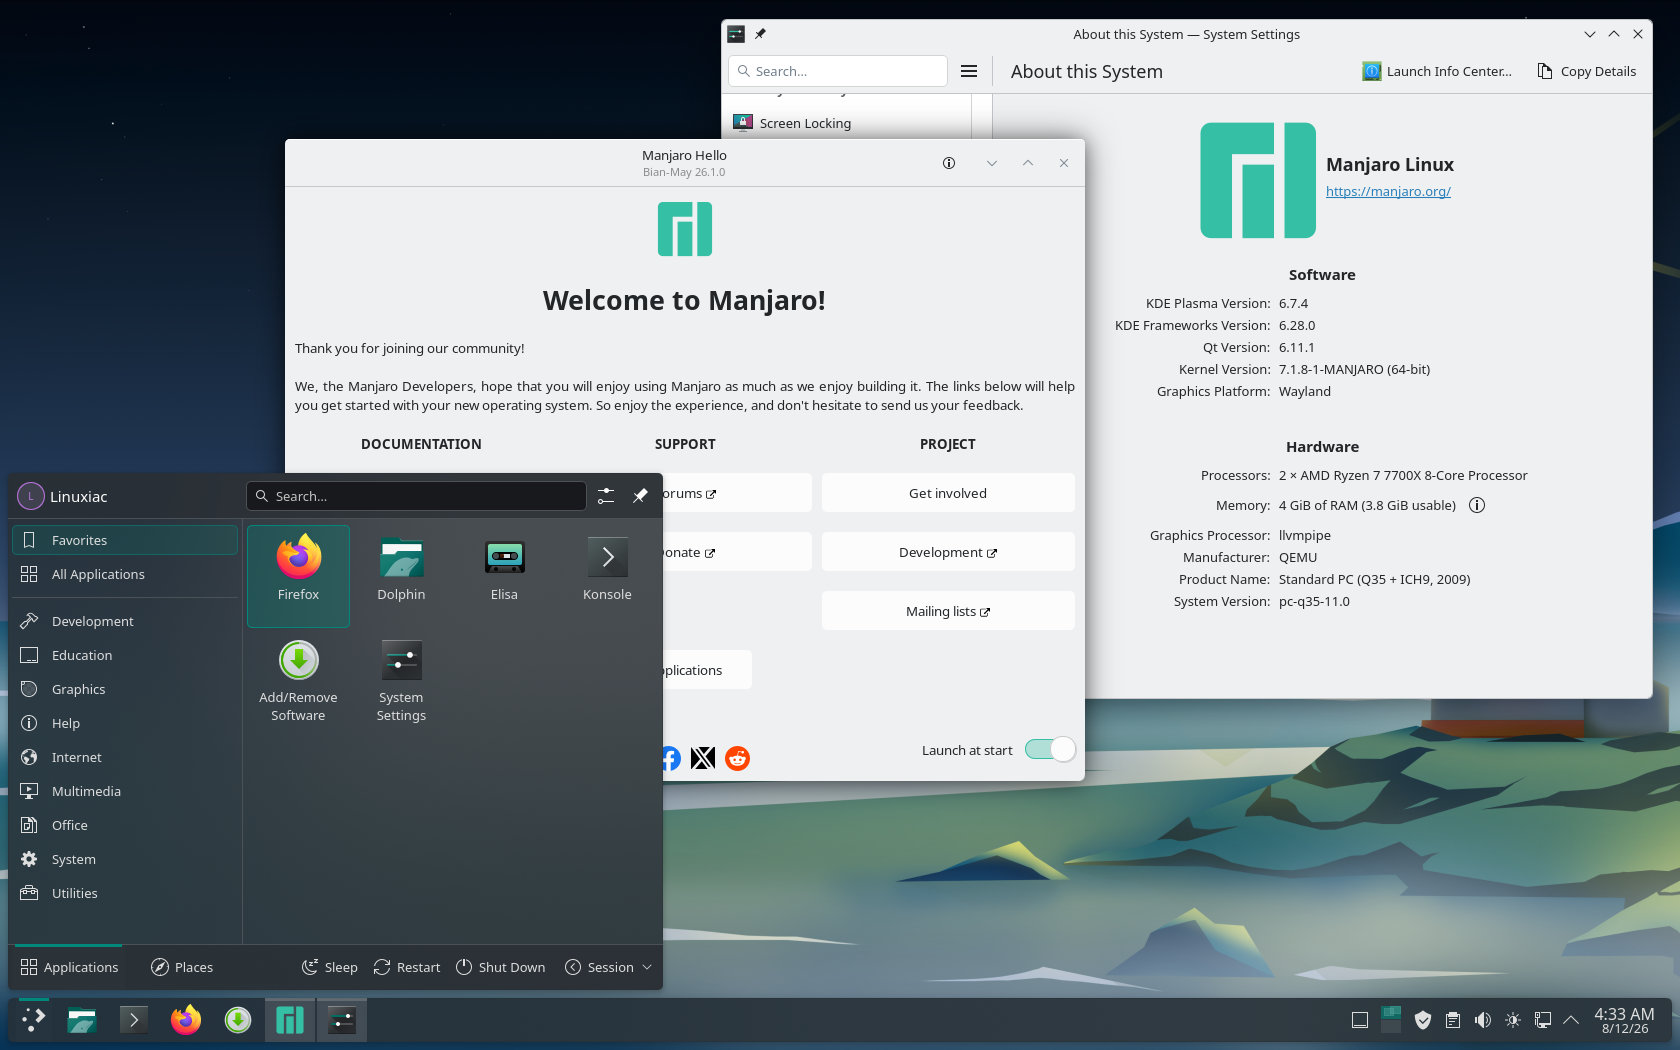Screen dimensions: 1680x1050
Task: Open the System category in launcher
Action: tap(125, 859)
